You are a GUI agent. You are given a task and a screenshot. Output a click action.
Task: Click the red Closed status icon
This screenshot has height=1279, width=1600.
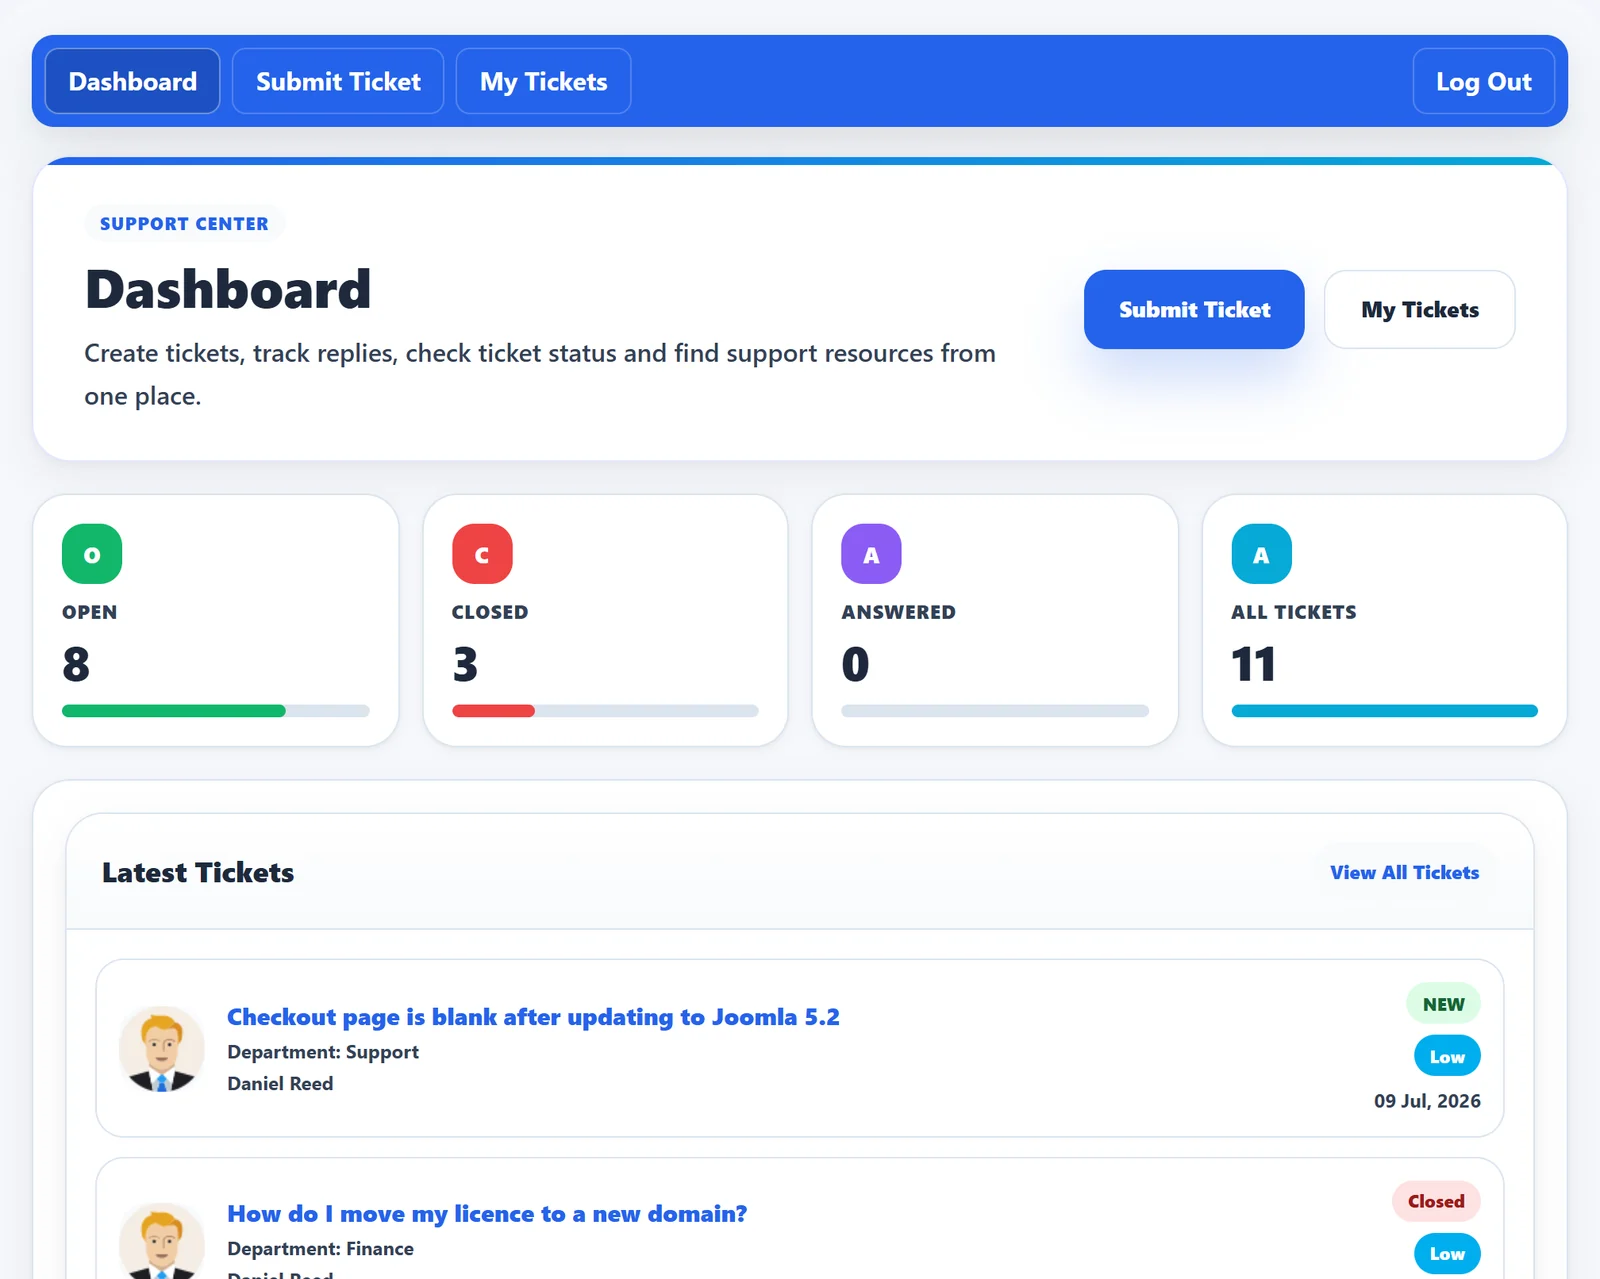point(482,554)
